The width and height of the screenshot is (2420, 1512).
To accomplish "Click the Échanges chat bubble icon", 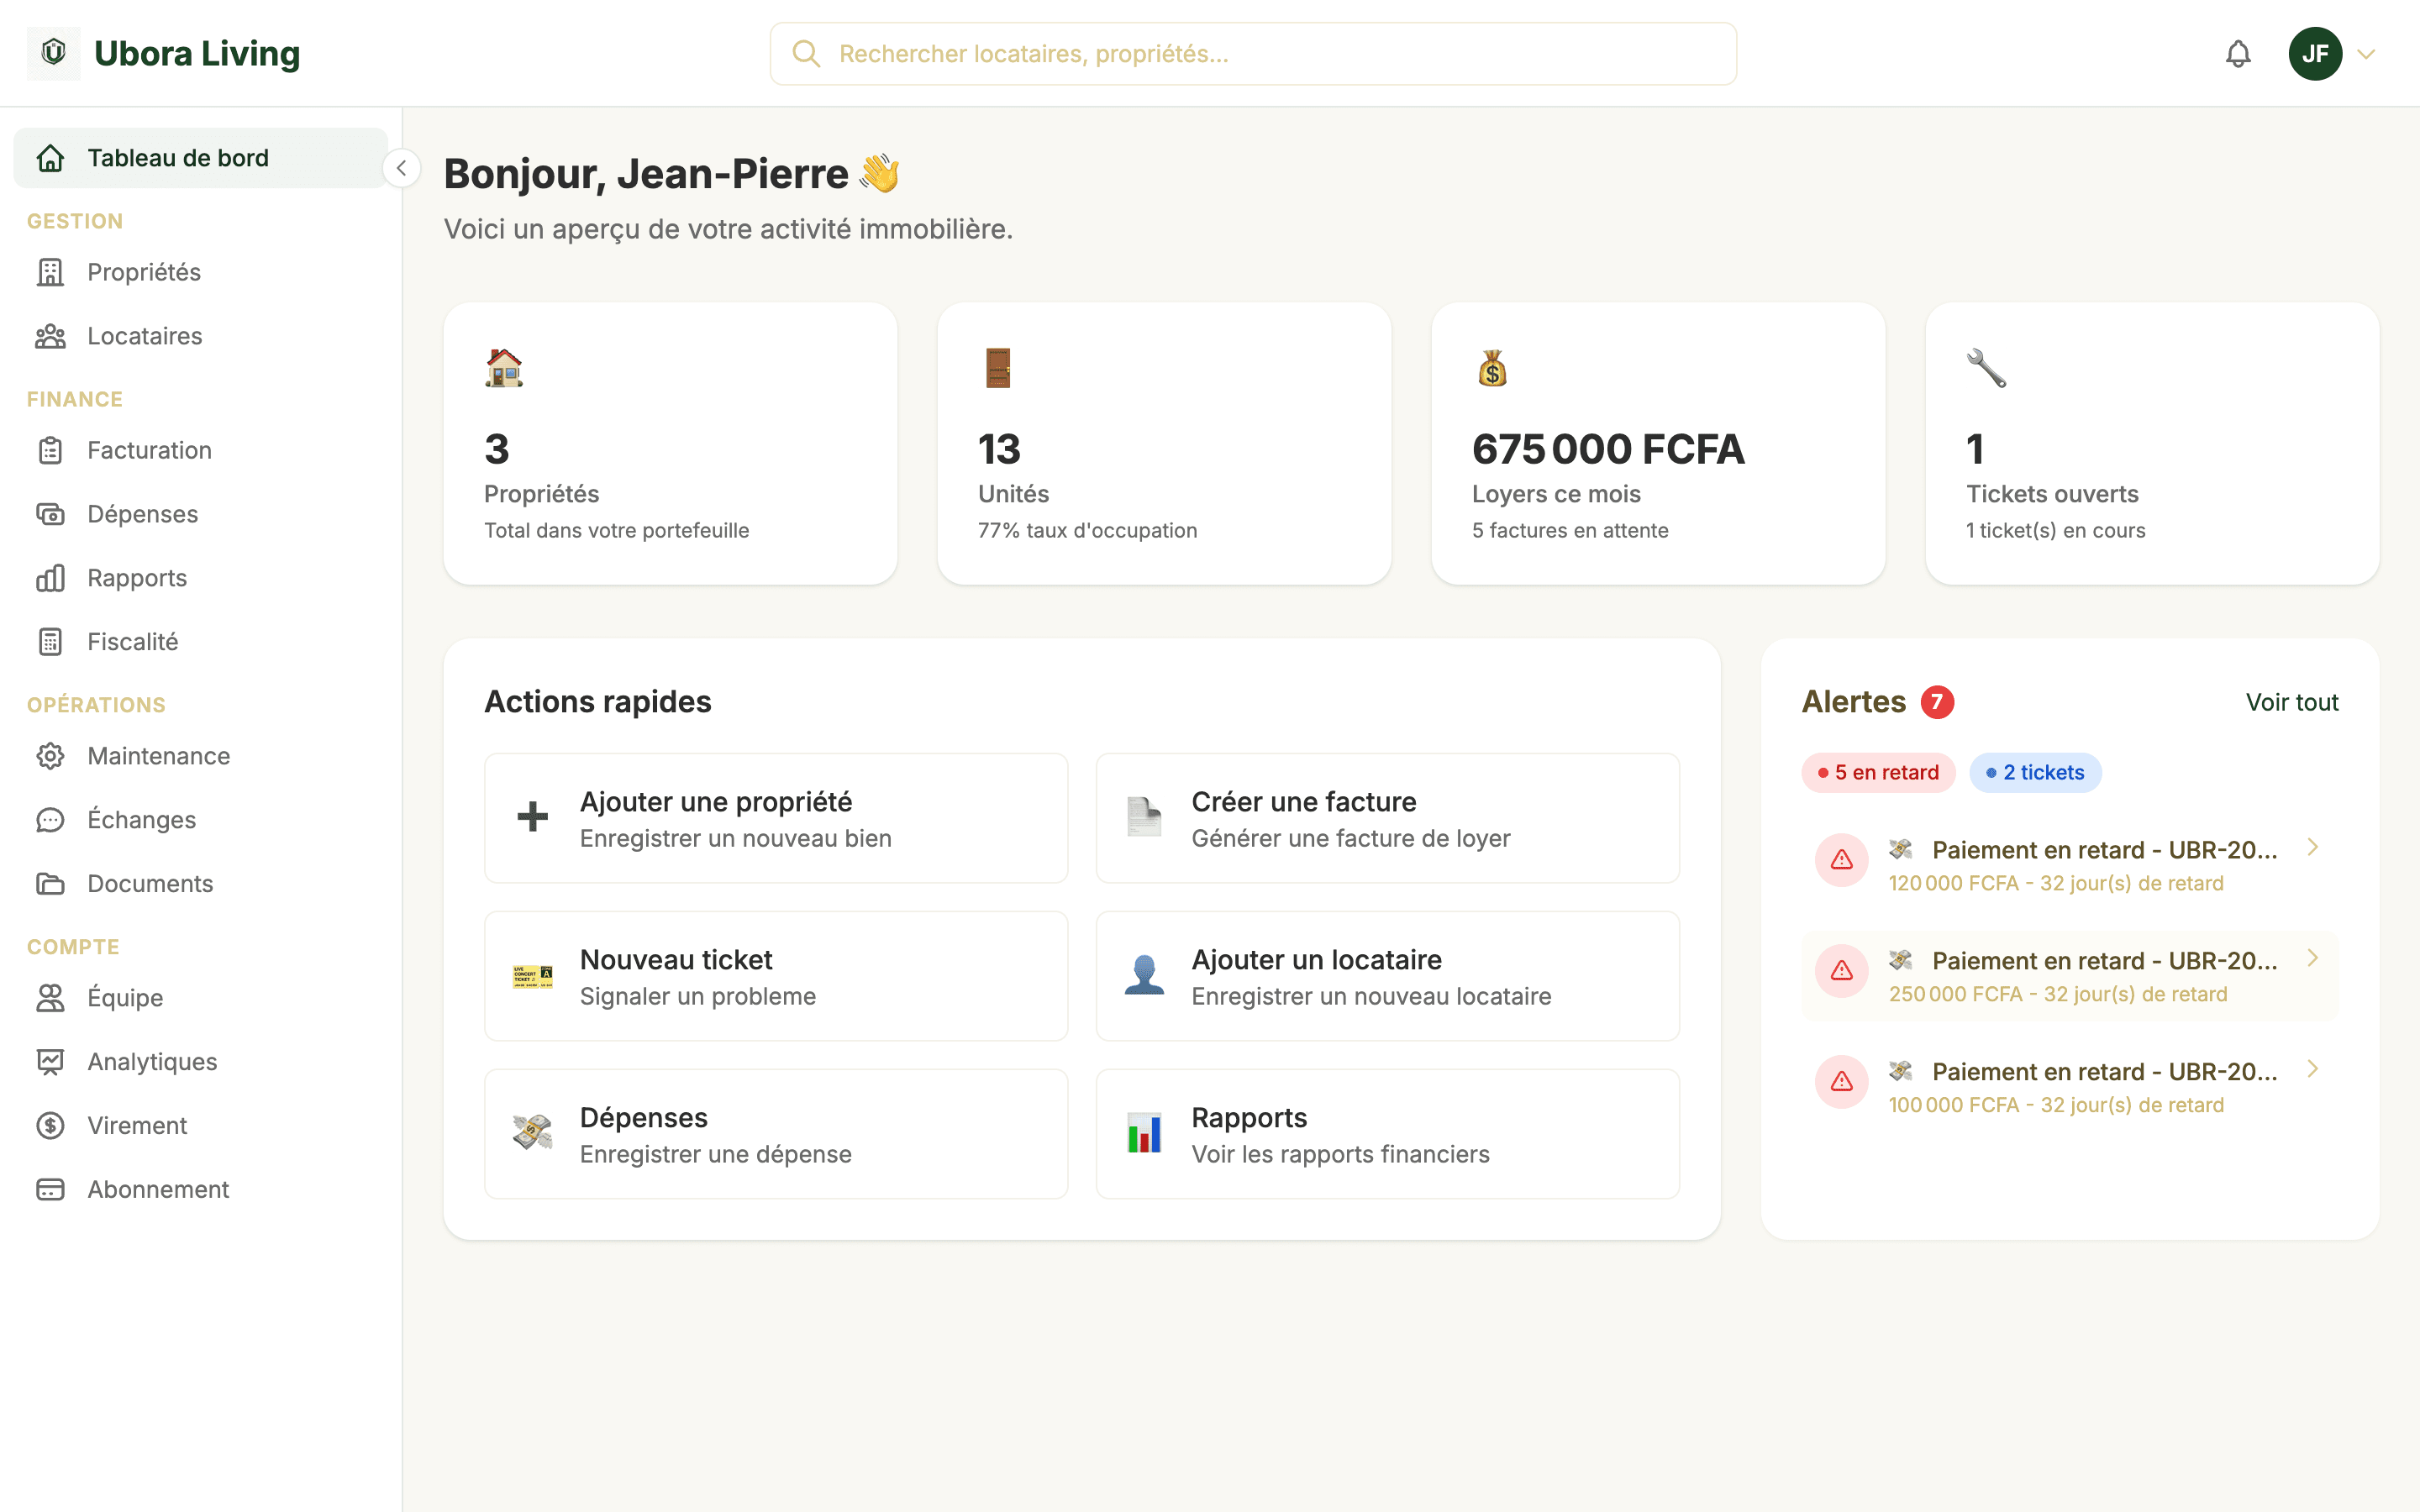I will tap(50, 820).
